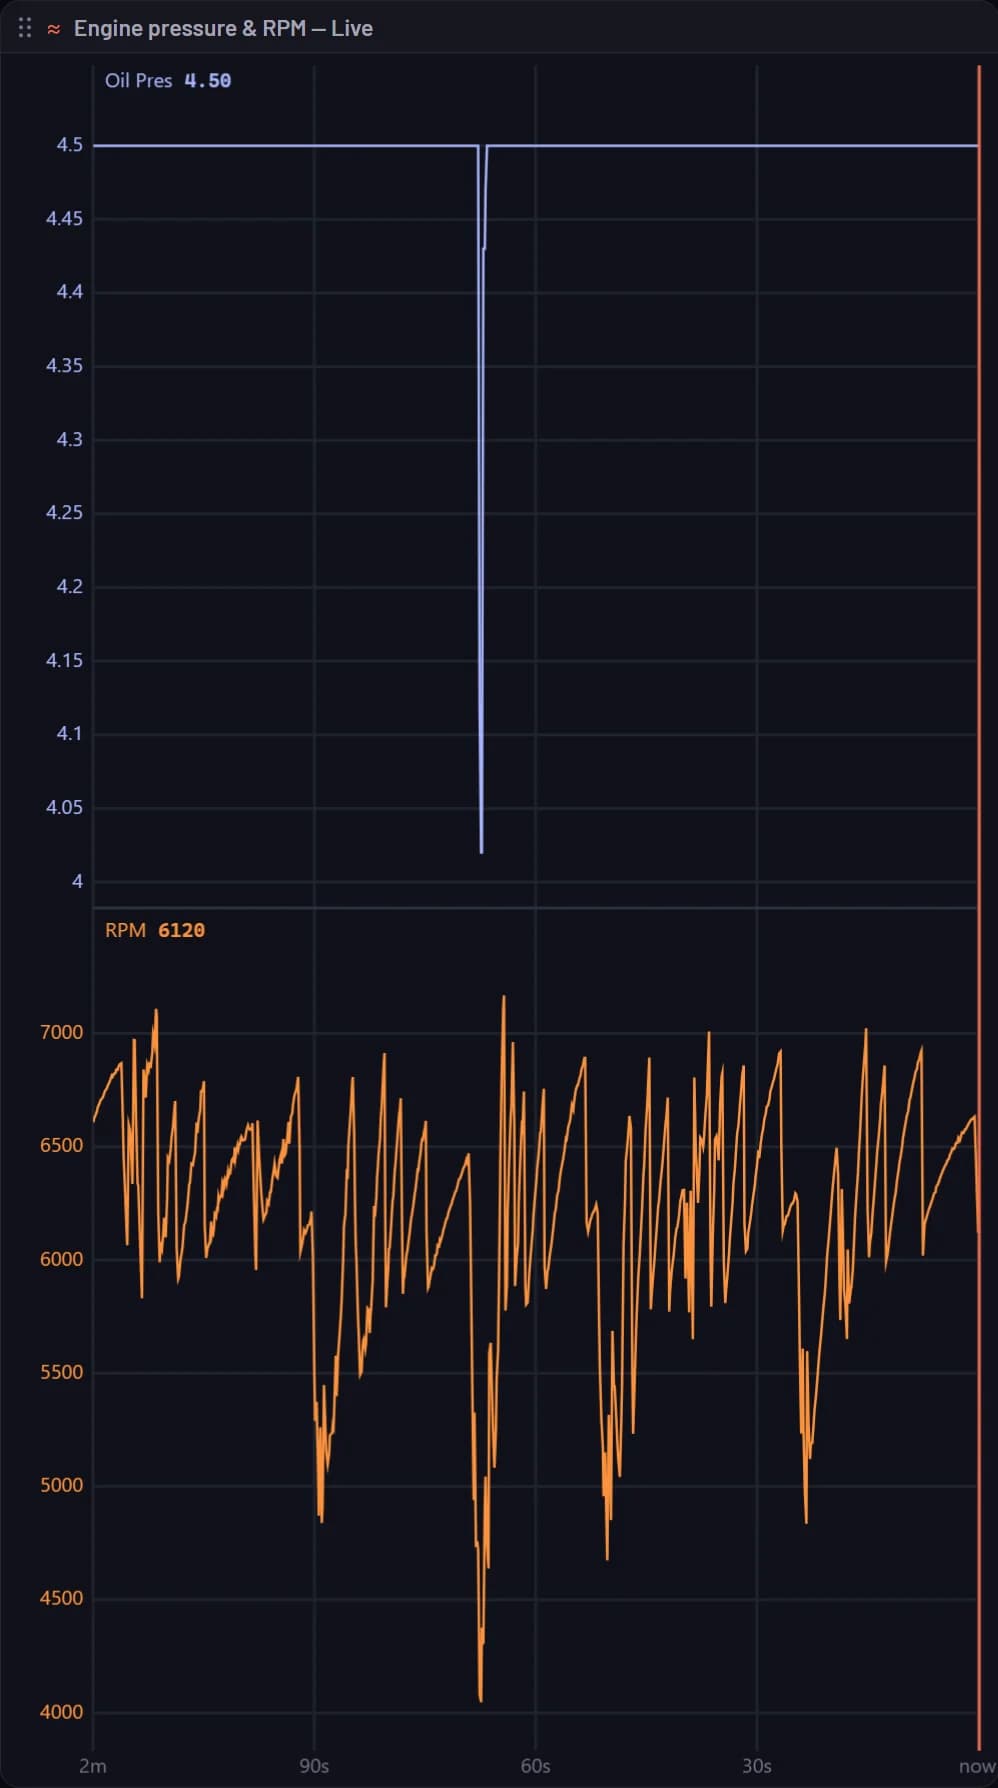Viewport: 998px width, 1788px height.
Task: Click the 60s time axis label
Action: (x=536, y=1766)
